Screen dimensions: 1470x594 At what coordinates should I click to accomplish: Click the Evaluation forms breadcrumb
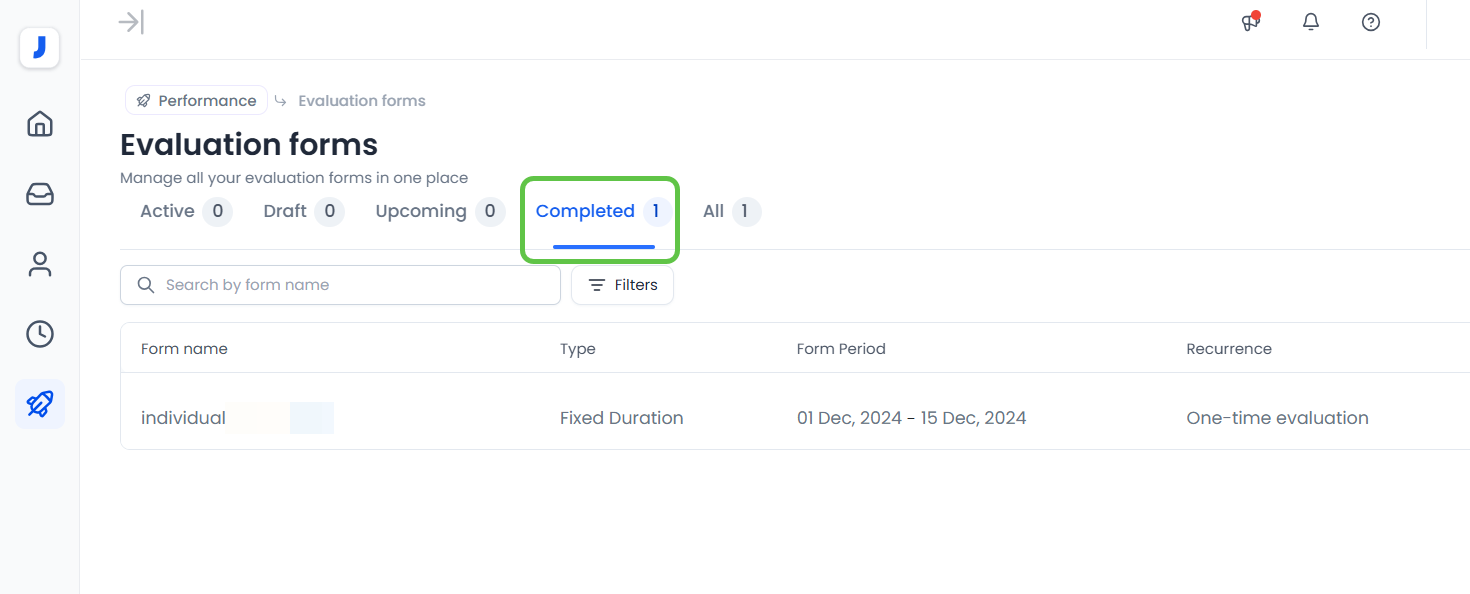point(361,100)
